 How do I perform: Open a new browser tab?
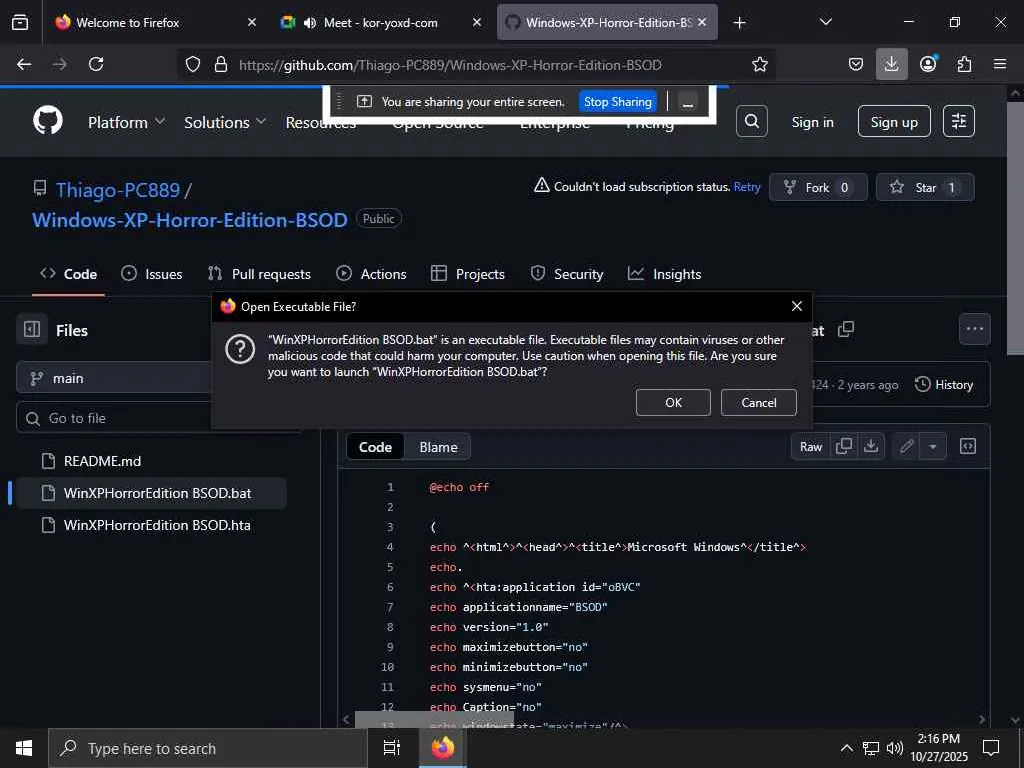[x=739, y=23]
